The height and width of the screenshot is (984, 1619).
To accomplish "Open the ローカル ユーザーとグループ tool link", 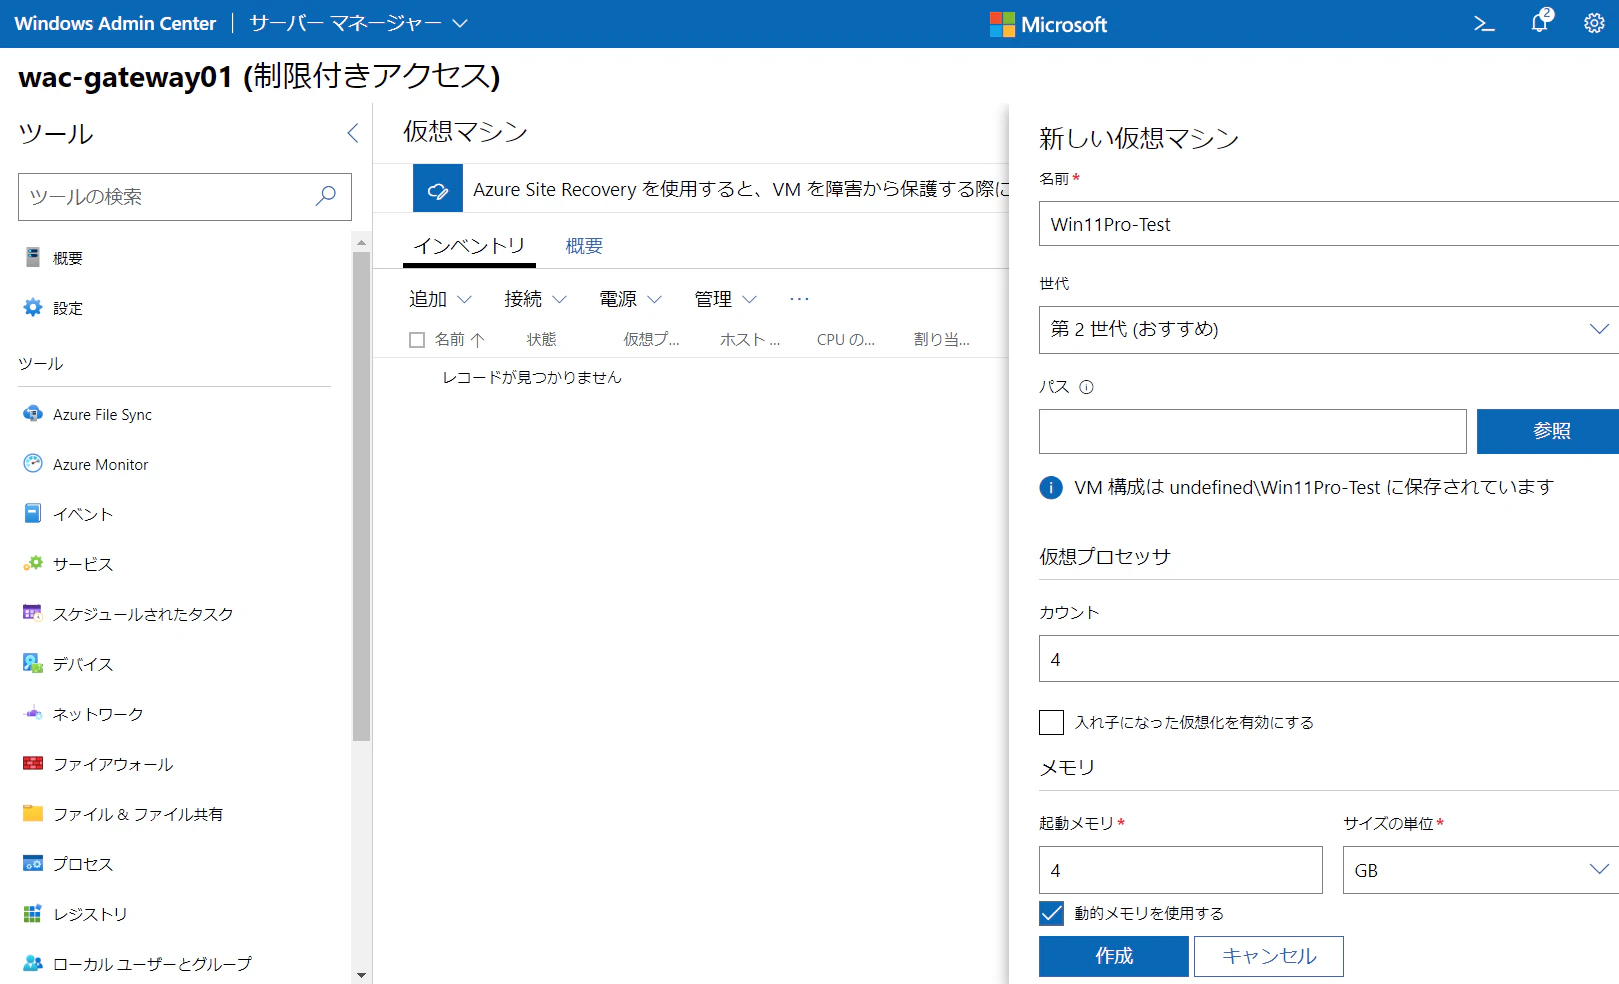I will [x=152, y=964].
